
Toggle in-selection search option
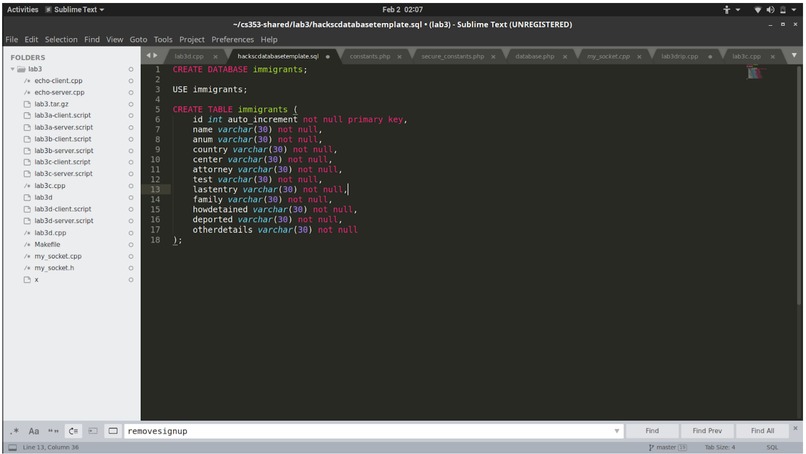click(x=93, y=431)
